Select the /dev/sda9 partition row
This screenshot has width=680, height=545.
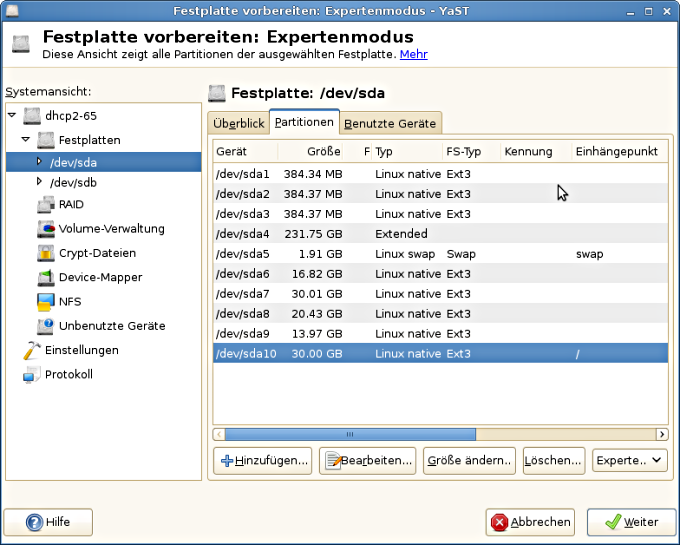440,333
